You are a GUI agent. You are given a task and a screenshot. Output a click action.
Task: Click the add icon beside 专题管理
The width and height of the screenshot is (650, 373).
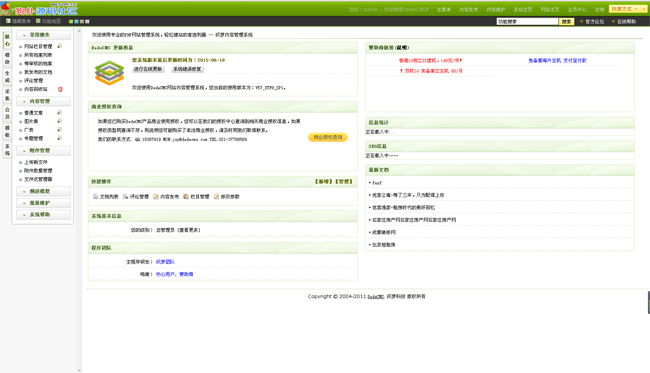[x=59, y=138]
